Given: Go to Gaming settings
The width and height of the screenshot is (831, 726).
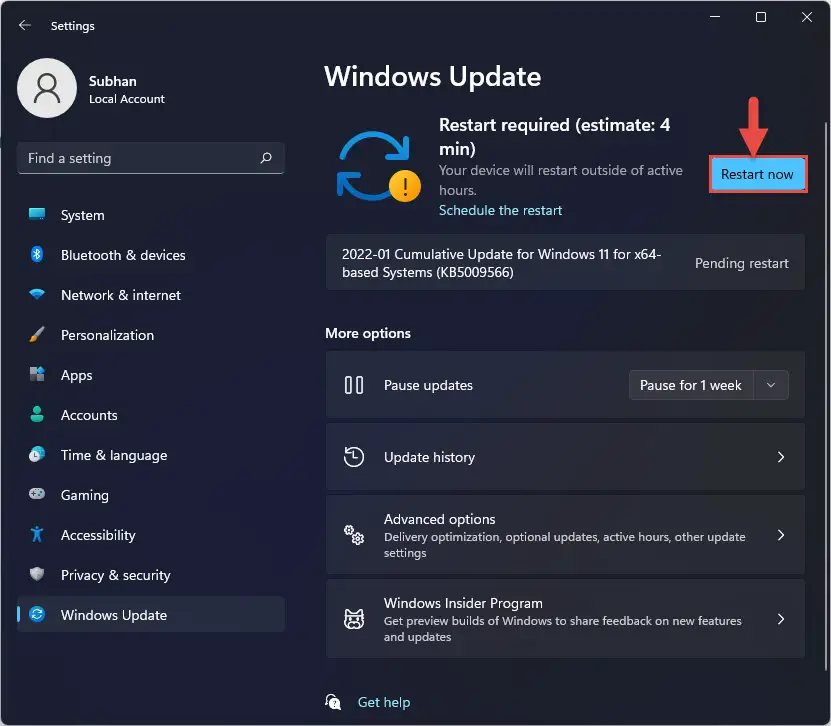Looking at the screenshot, I should point(151,495).
